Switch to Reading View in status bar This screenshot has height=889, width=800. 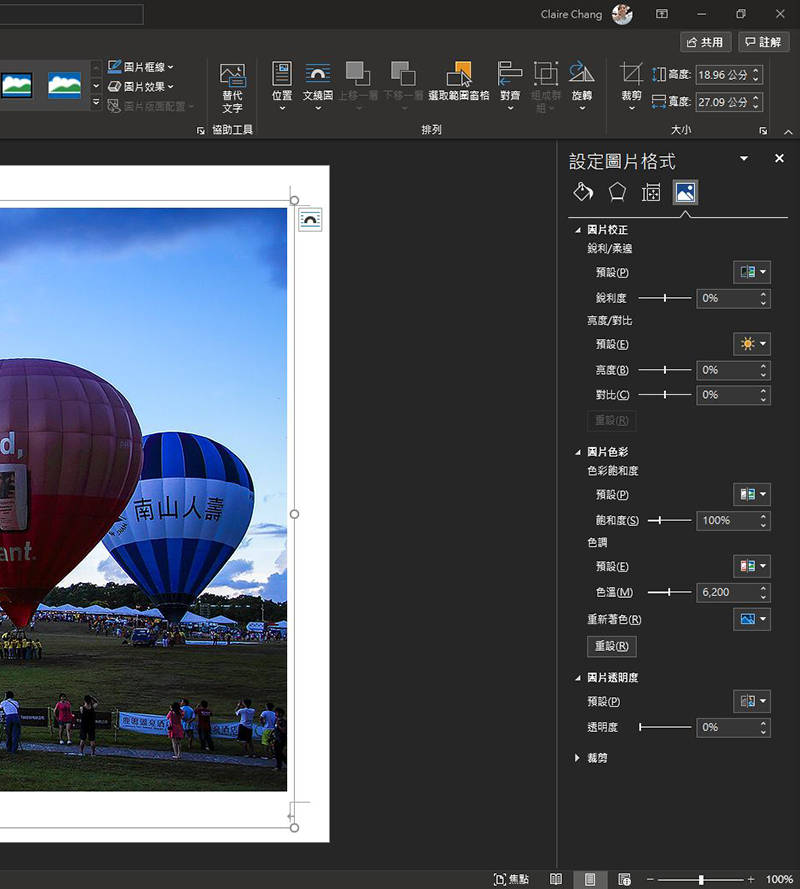pyautogui.click(x=556, y=879)
